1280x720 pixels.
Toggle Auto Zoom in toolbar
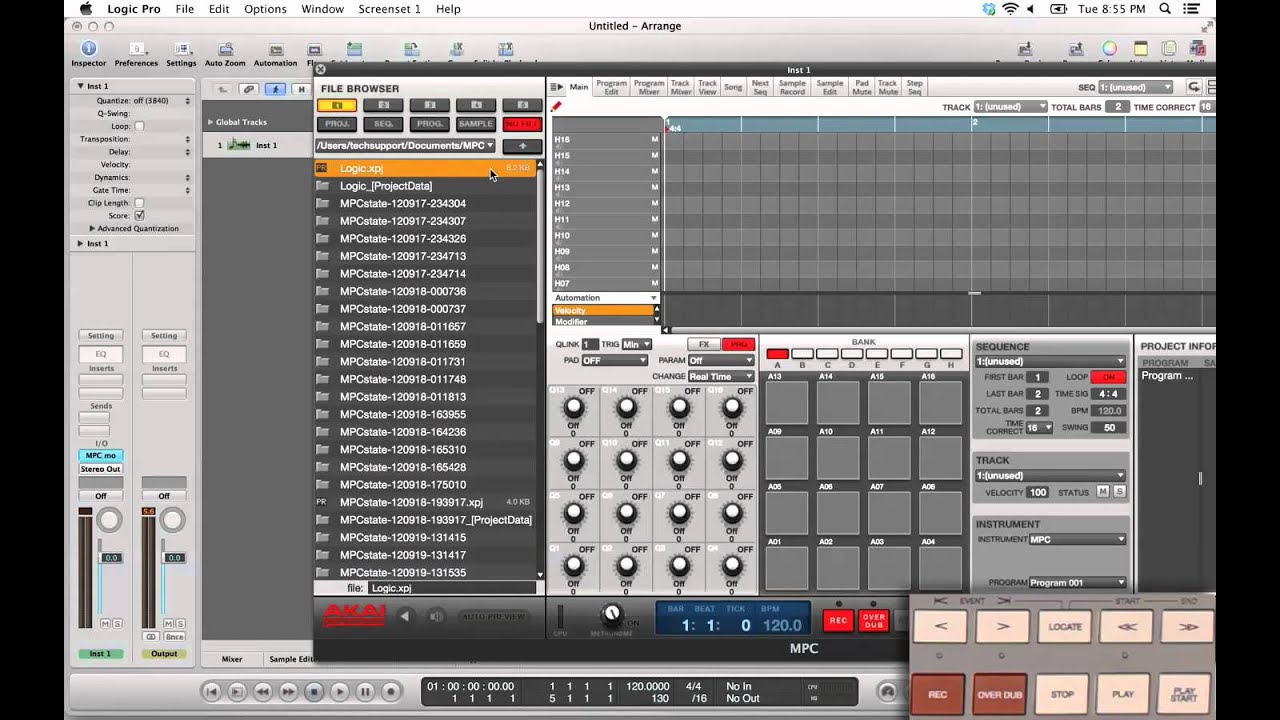click(x=225, y=54)
